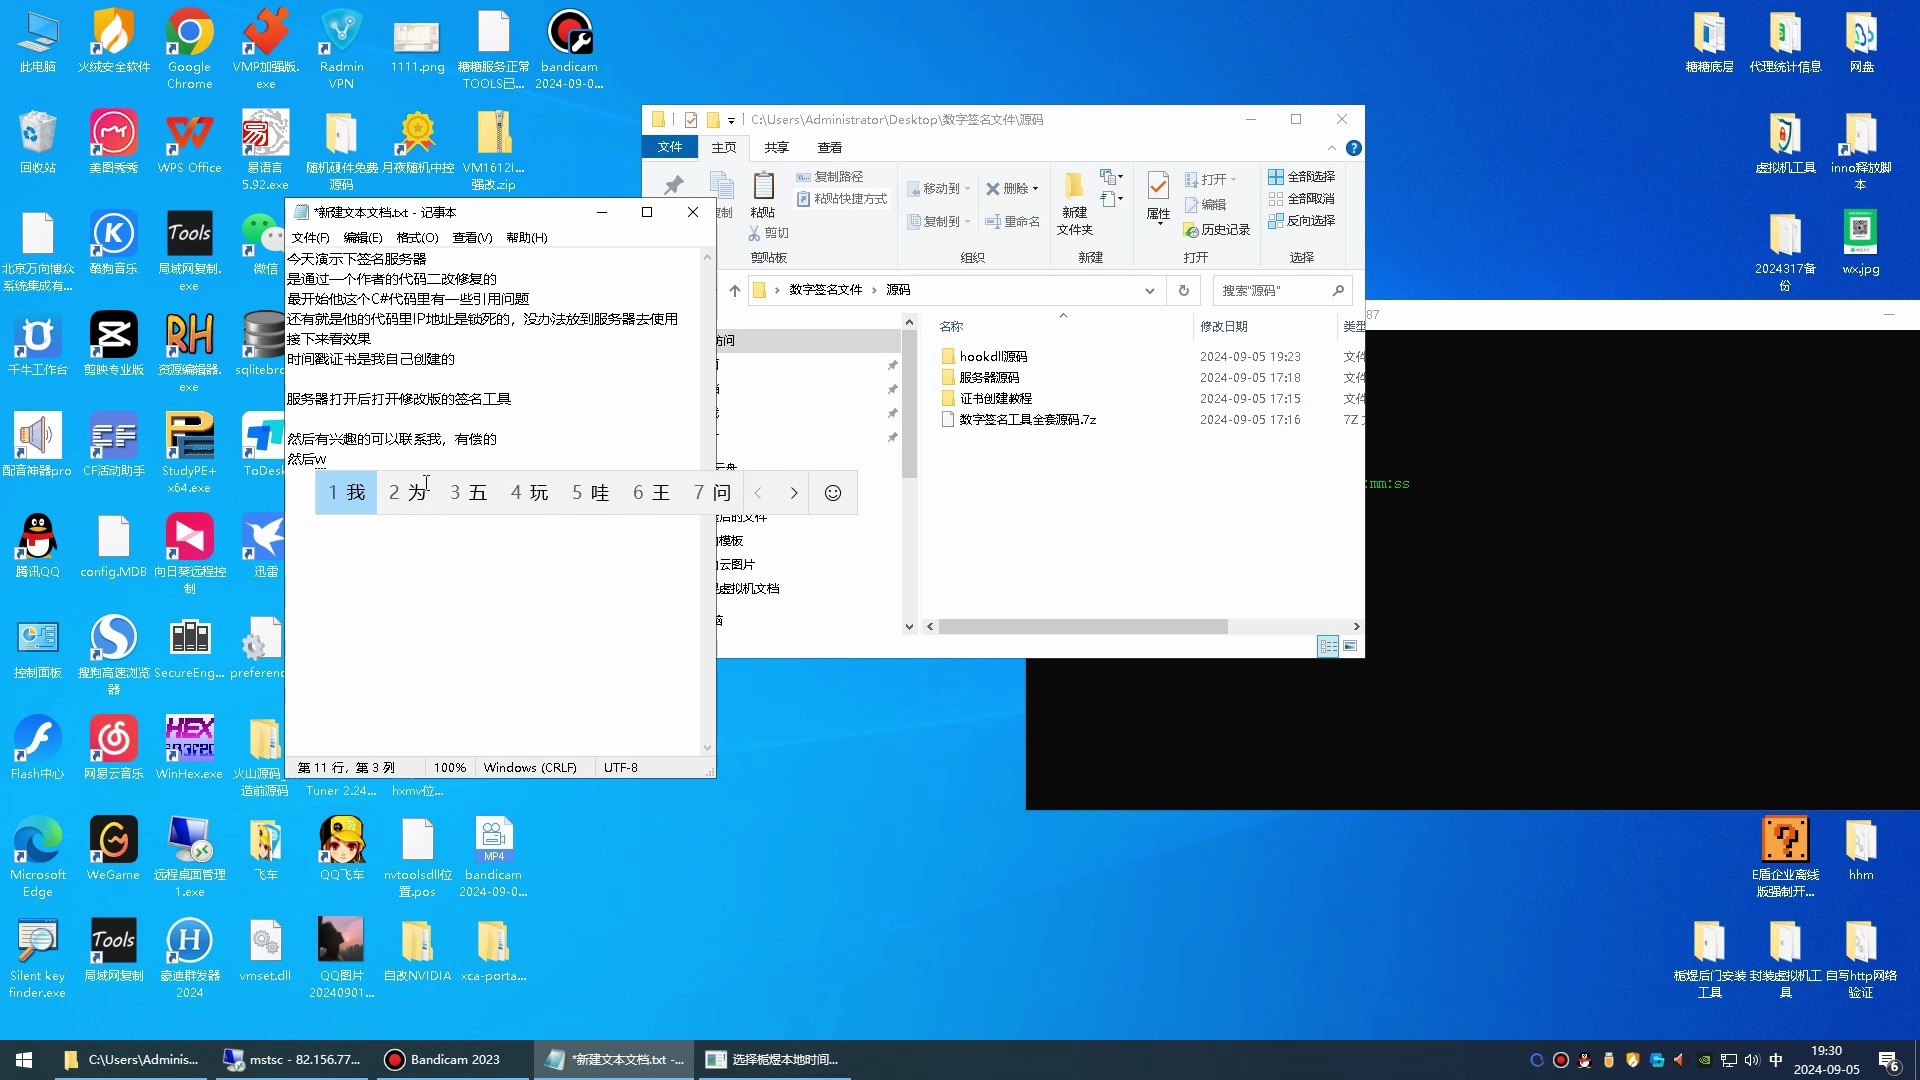Screen dimensions: 1920x1080
Task: Collapse the Explorer ribbon chevron
Action: click(1331, 148)
